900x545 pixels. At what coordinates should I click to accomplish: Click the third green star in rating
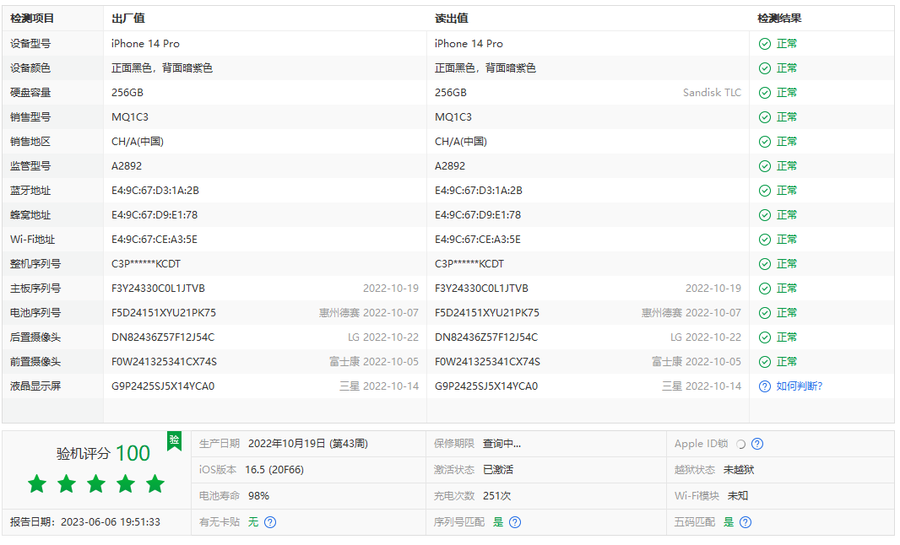click(96, 484)
